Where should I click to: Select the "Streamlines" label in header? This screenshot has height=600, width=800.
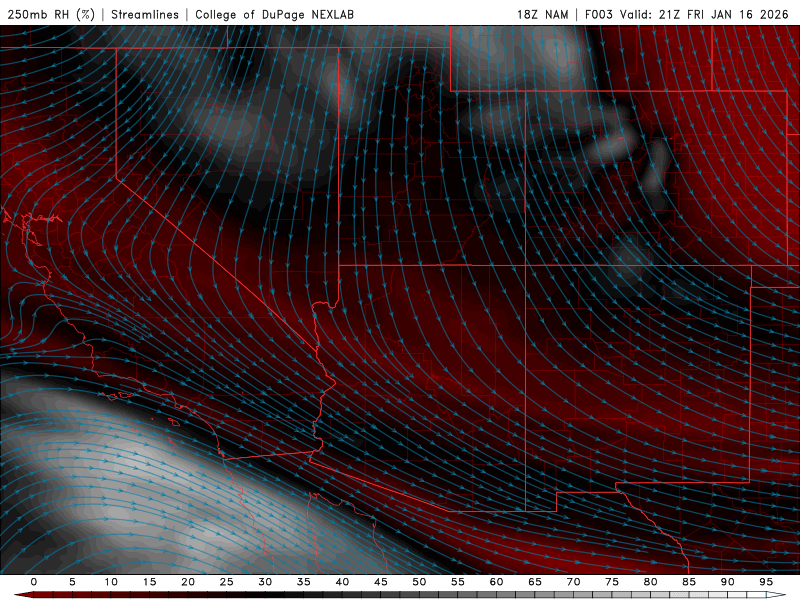pyautogui.click(x=145, y=14)
